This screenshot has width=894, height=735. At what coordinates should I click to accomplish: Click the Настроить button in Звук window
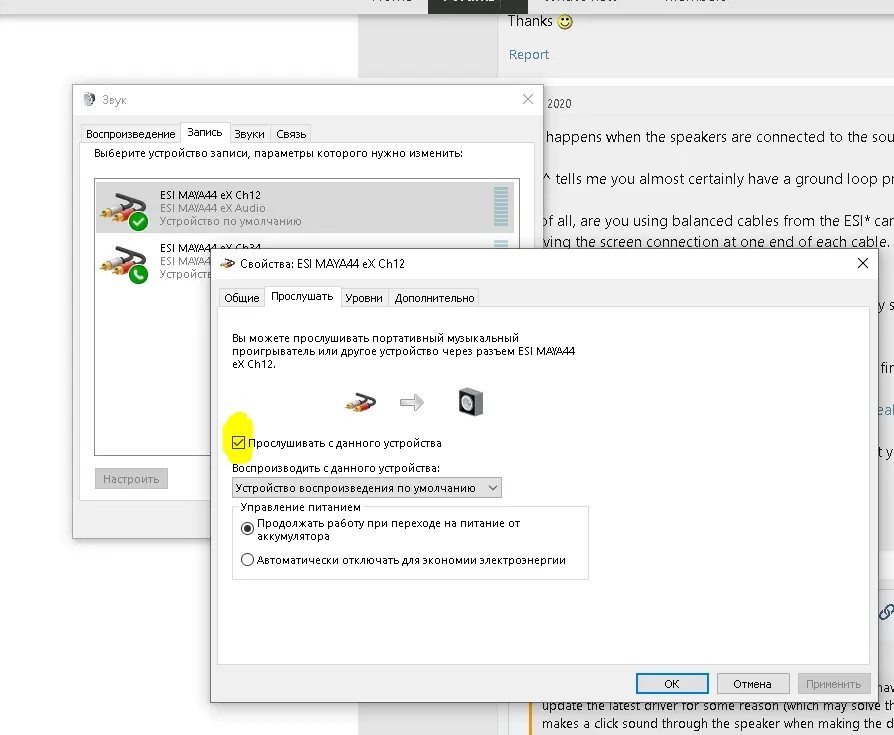coord(131,479)
